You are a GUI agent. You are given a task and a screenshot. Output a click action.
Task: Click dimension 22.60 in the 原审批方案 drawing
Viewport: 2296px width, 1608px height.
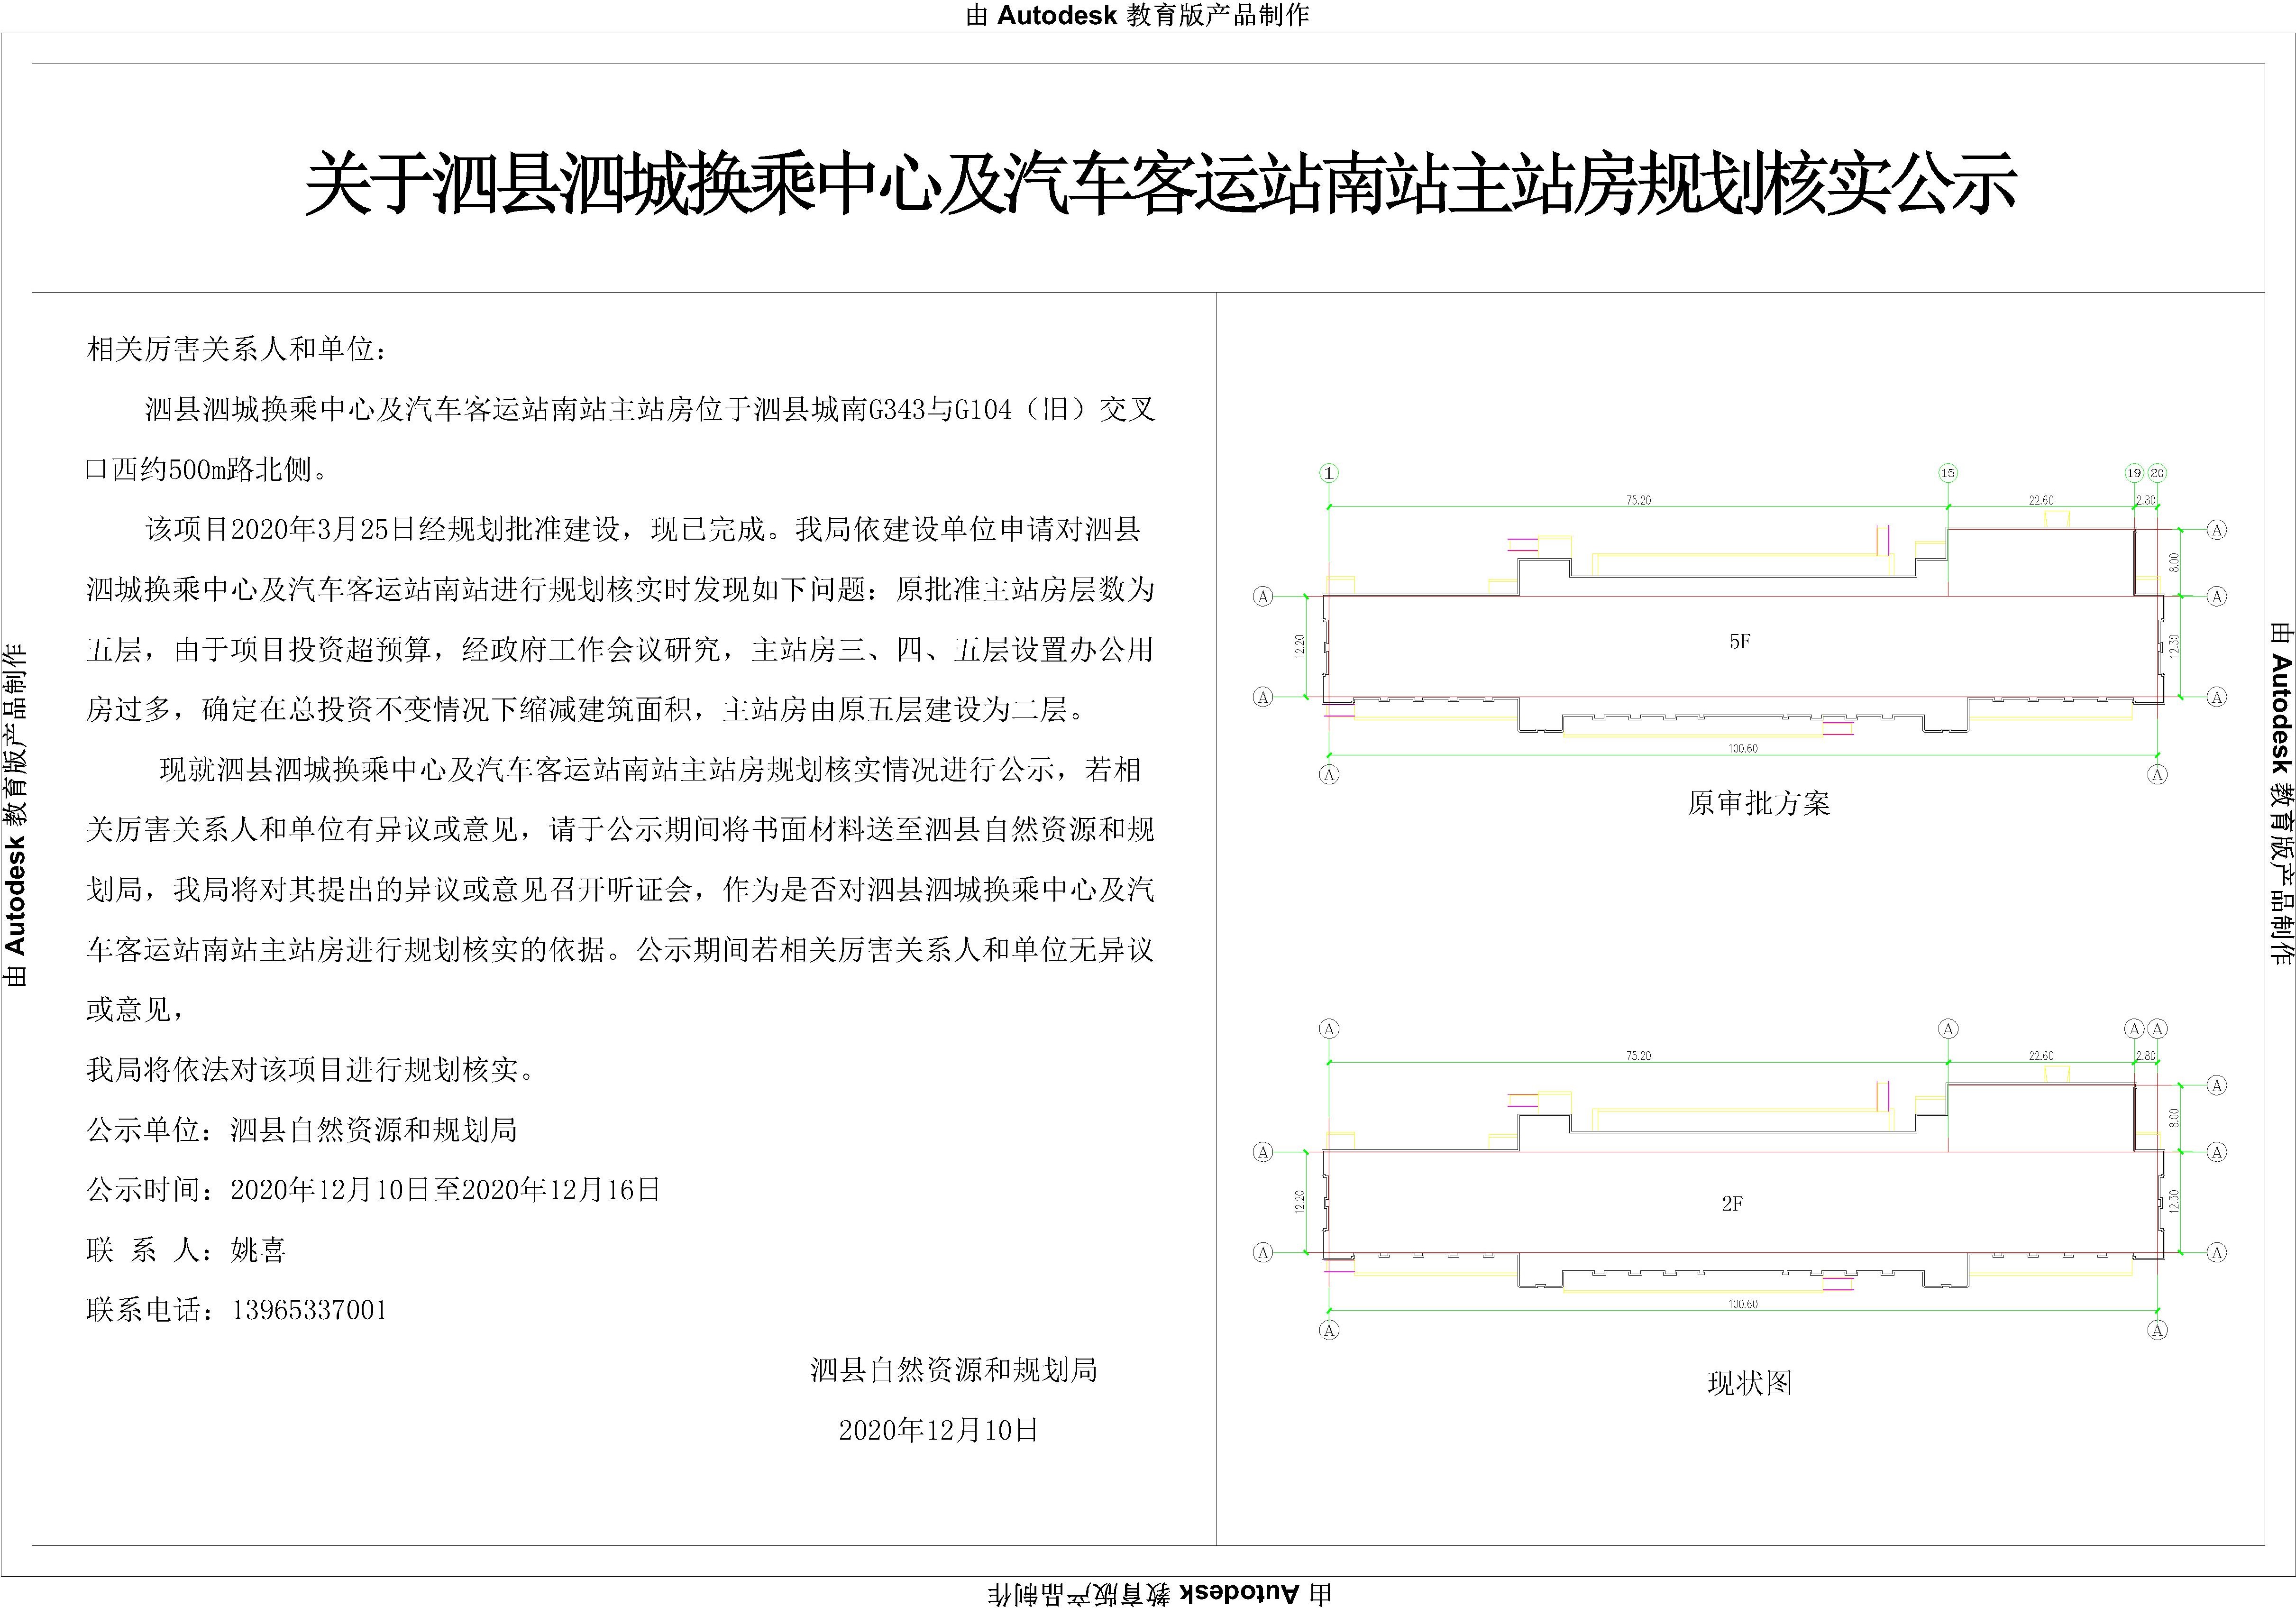(2041, 500)
